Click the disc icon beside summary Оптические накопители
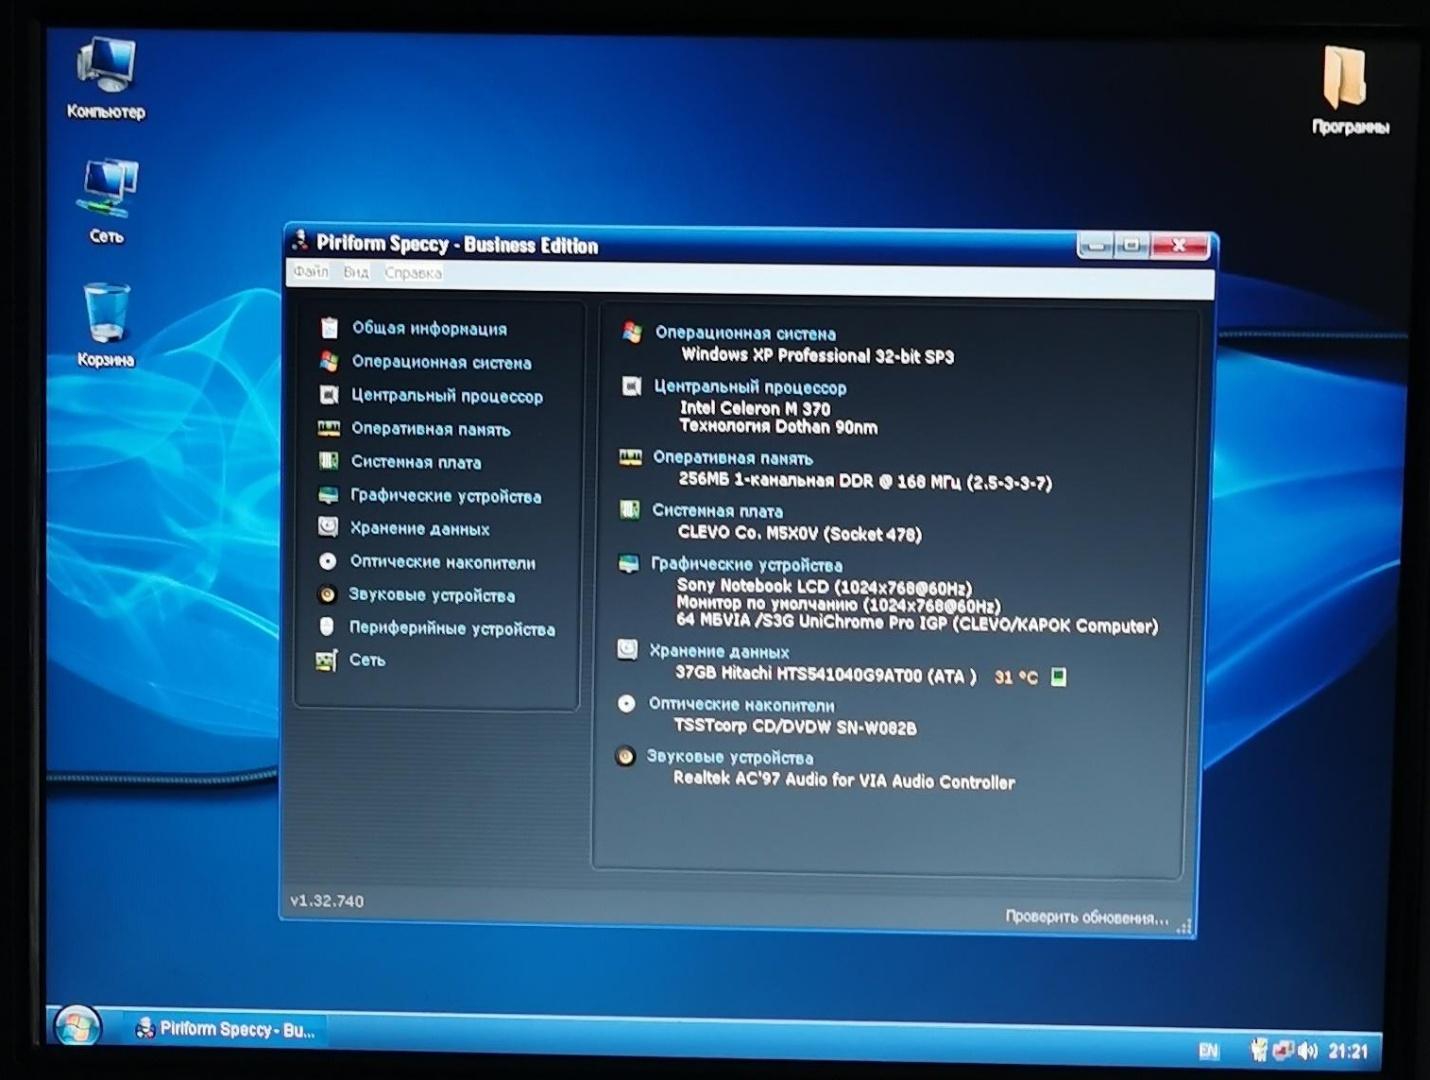Viewport: 1430px width, 1080px height. point(626,704)
